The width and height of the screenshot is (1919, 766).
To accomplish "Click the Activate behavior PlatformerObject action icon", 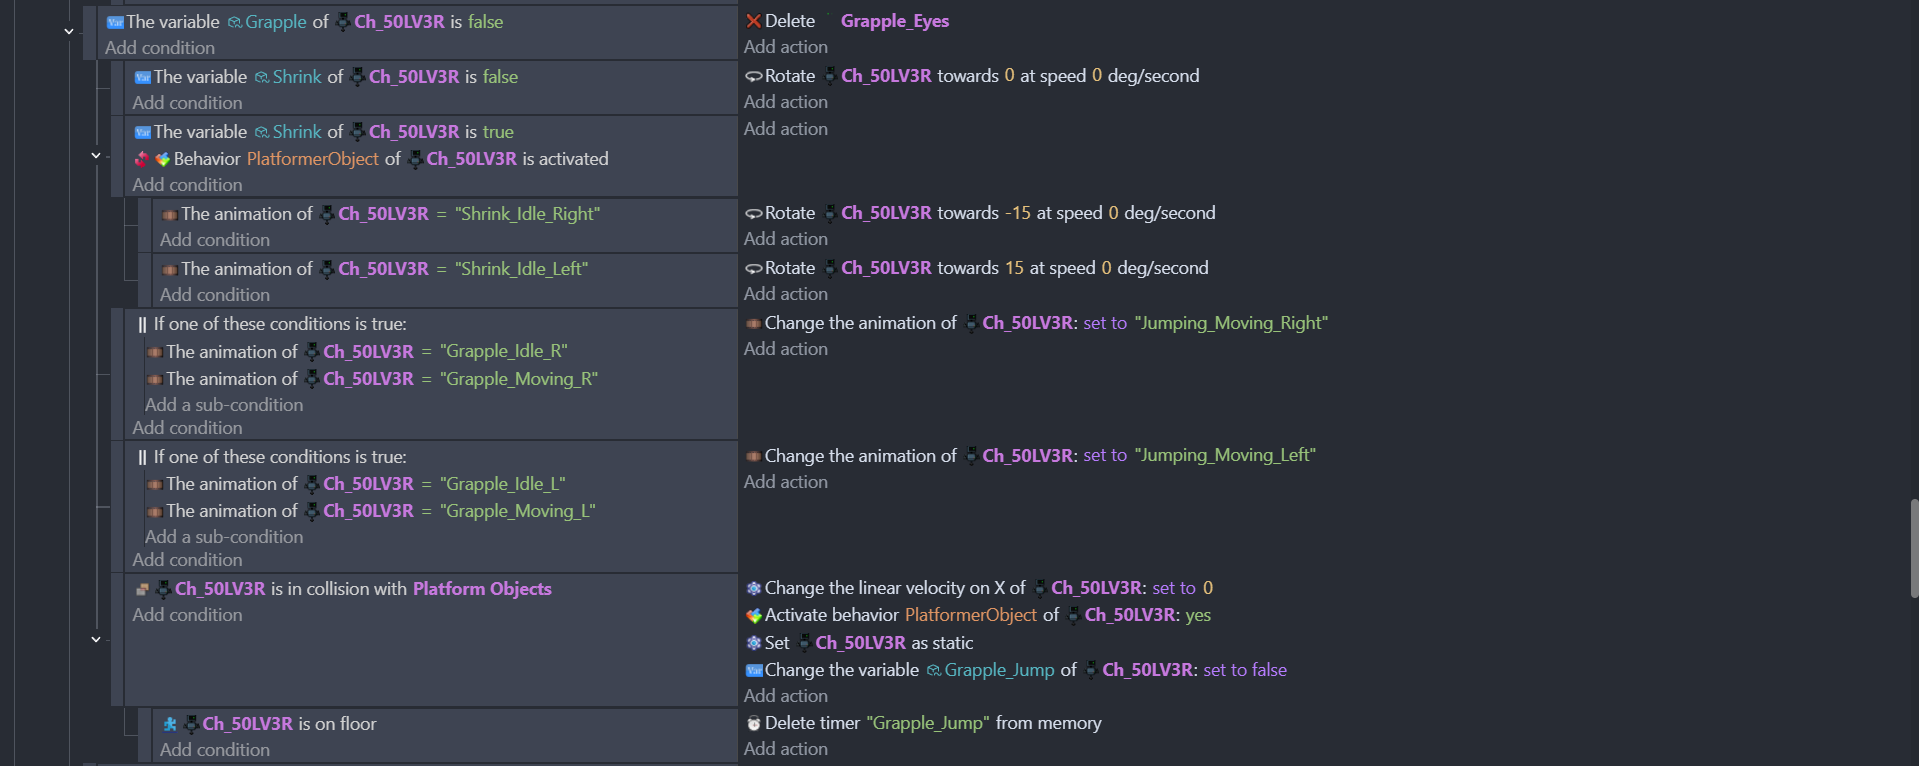I will [753, 615].
